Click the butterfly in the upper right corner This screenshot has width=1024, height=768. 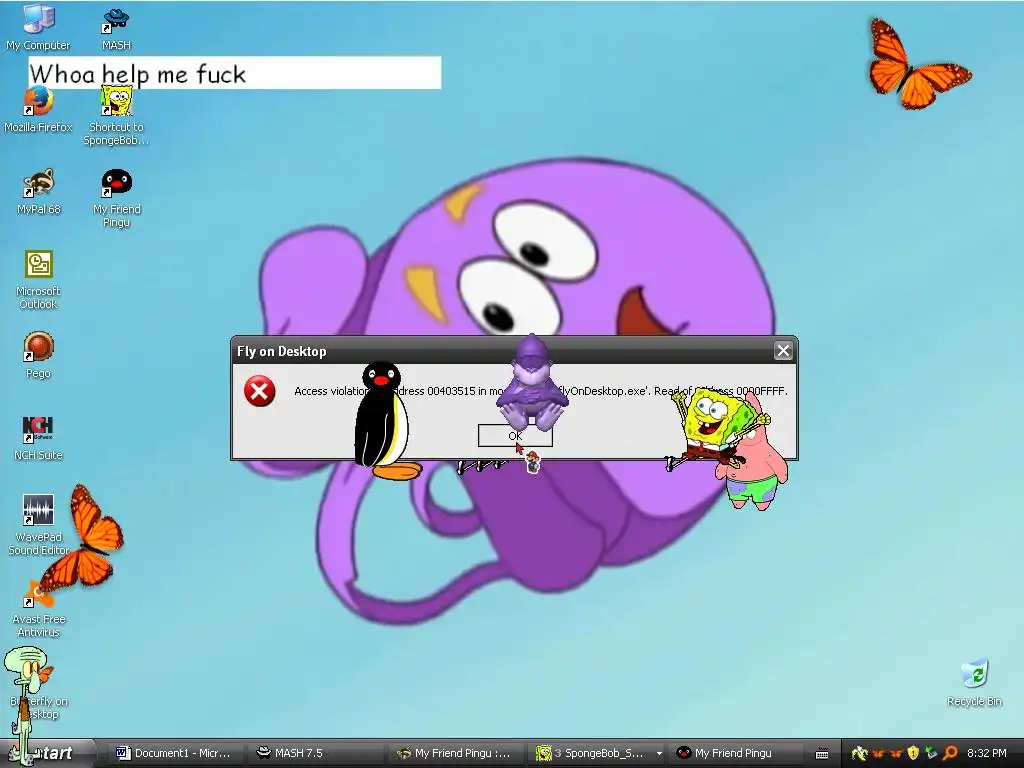coord(919,63)
